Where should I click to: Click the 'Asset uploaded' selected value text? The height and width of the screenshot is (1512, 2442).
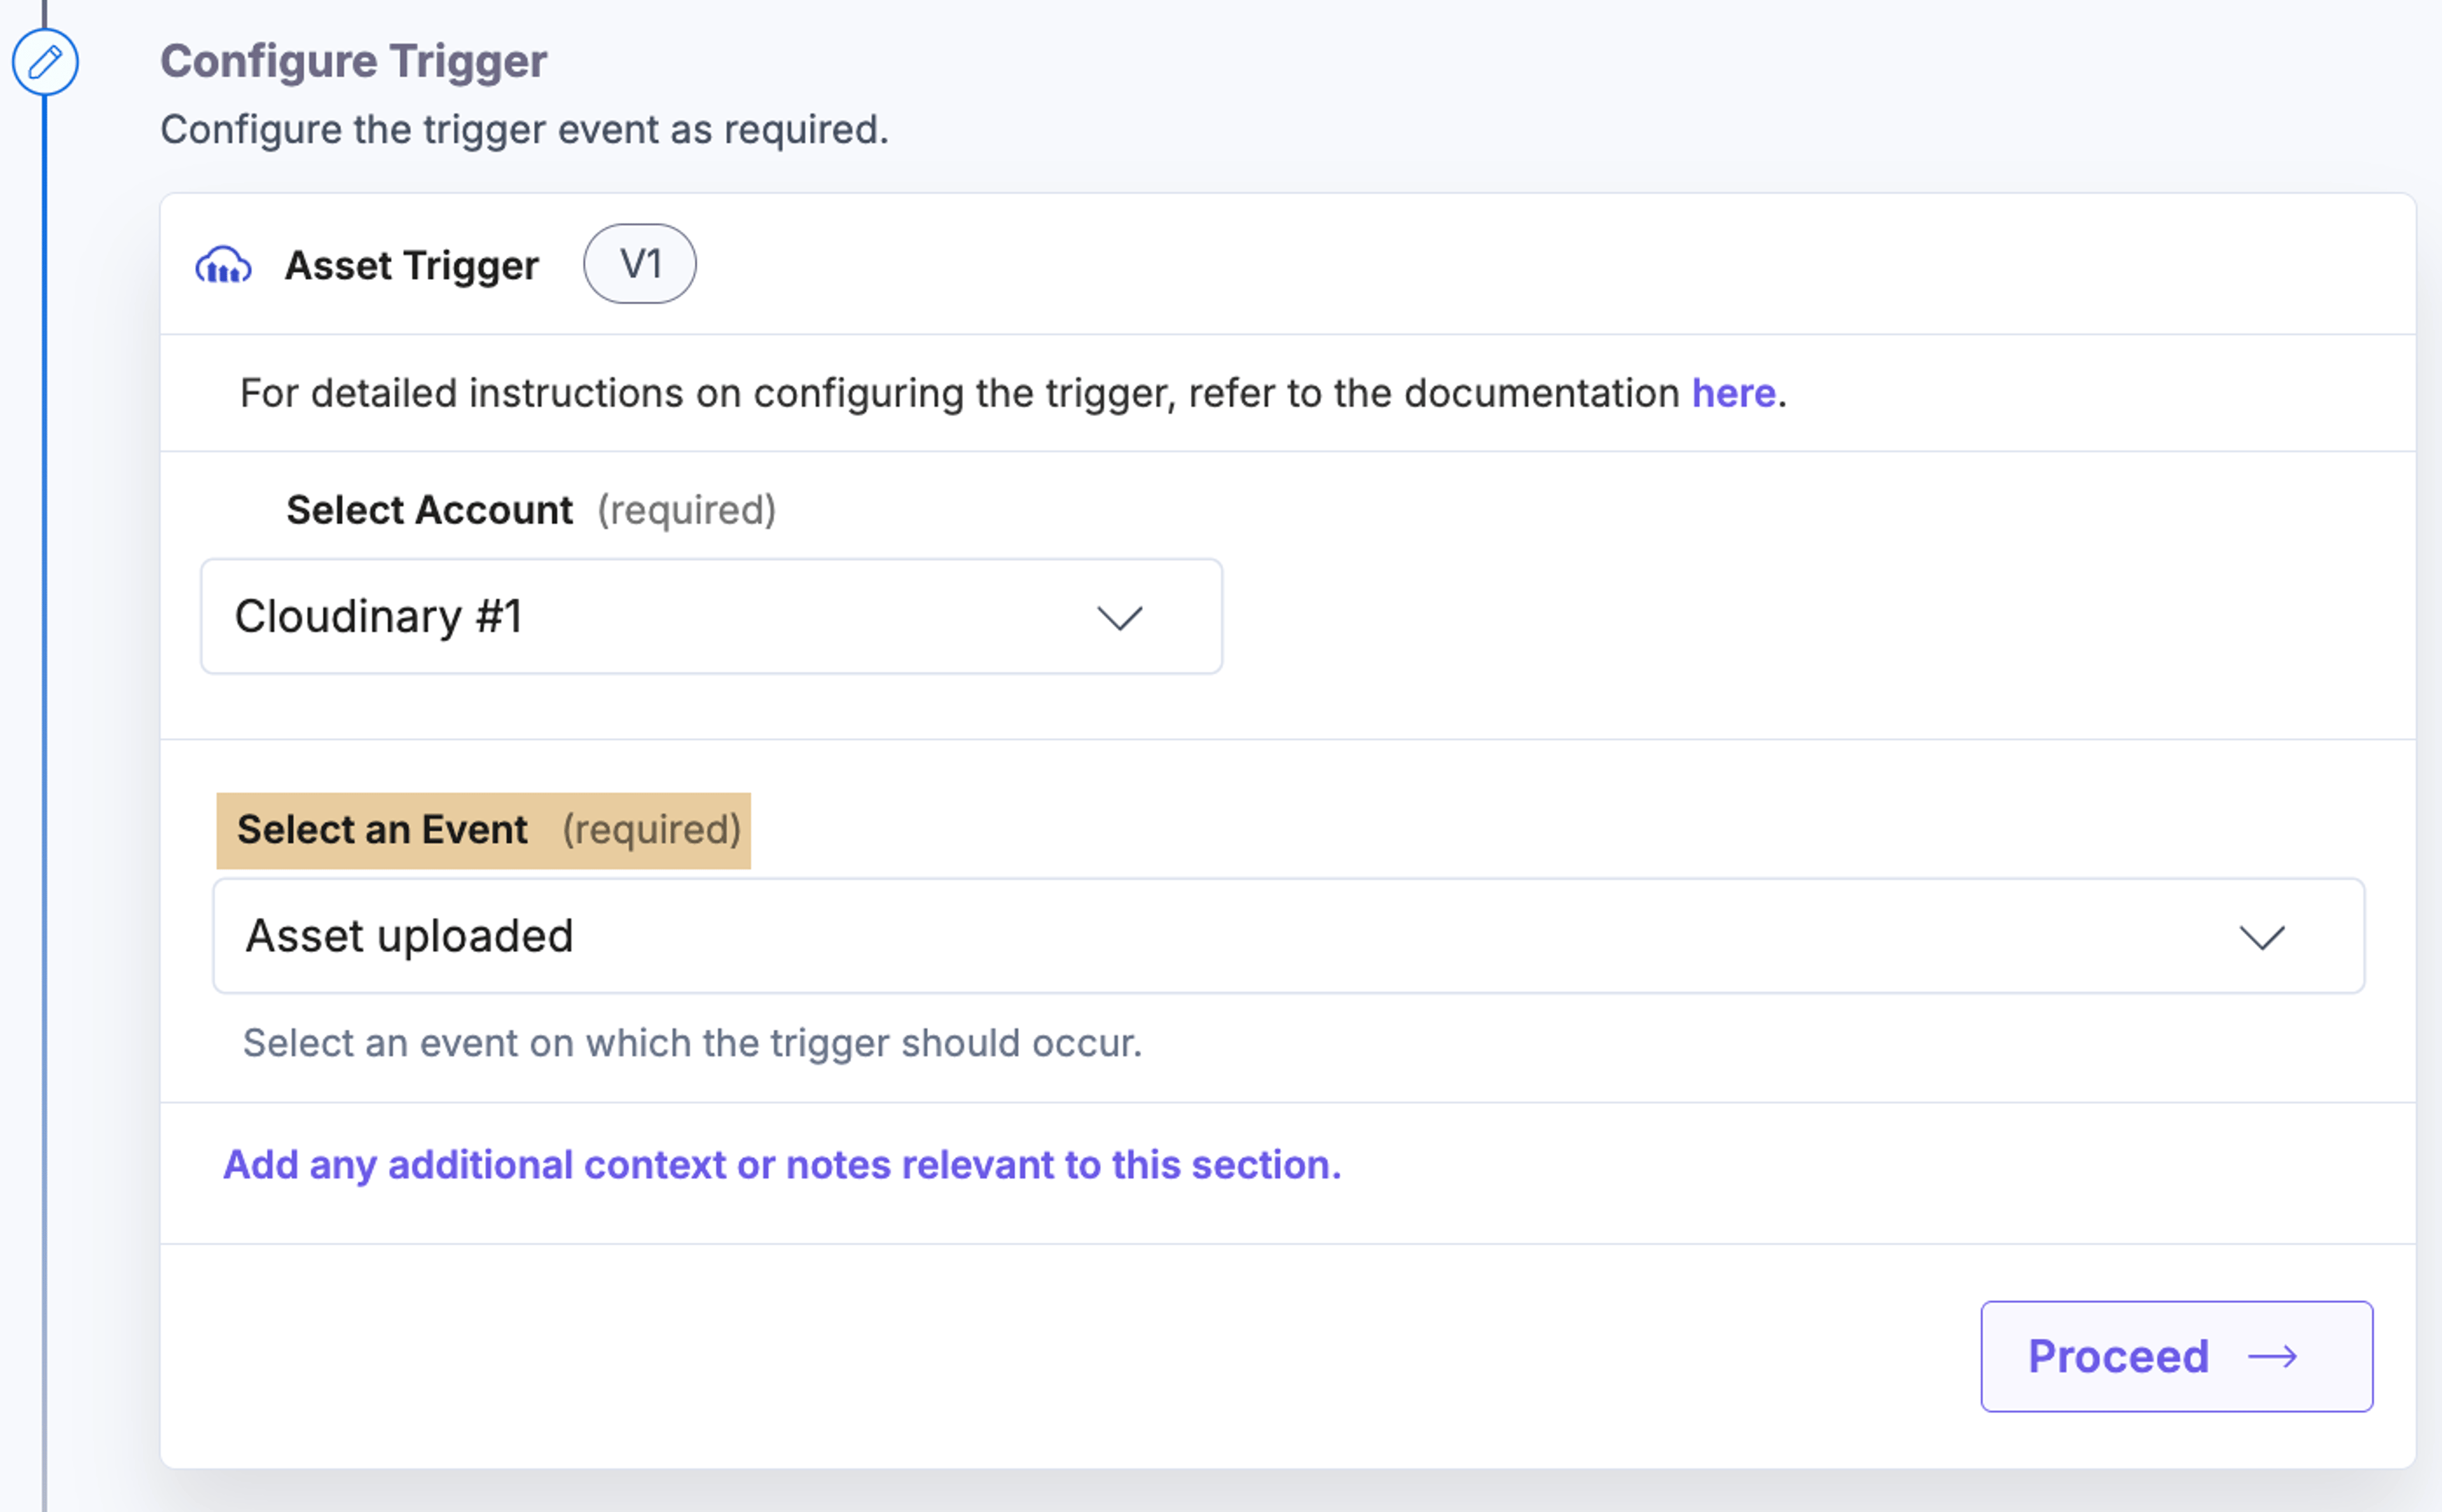tap(409, 936)
